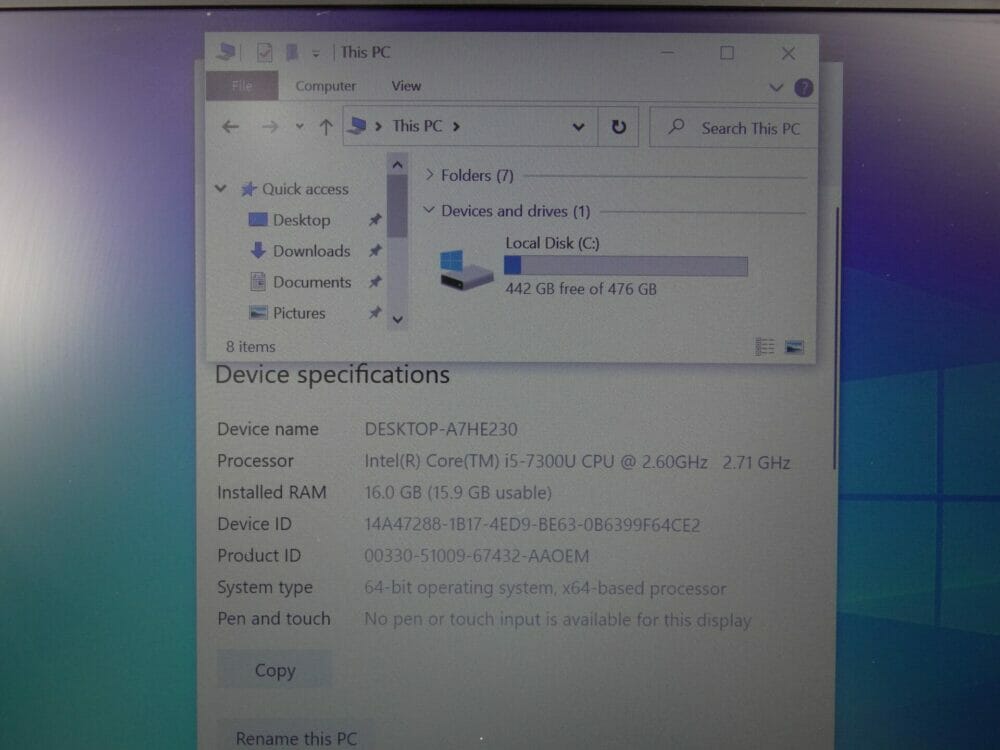Click navigation pane scroll up arrow
Screen dimensions: 1000x750
click(397, 165)
